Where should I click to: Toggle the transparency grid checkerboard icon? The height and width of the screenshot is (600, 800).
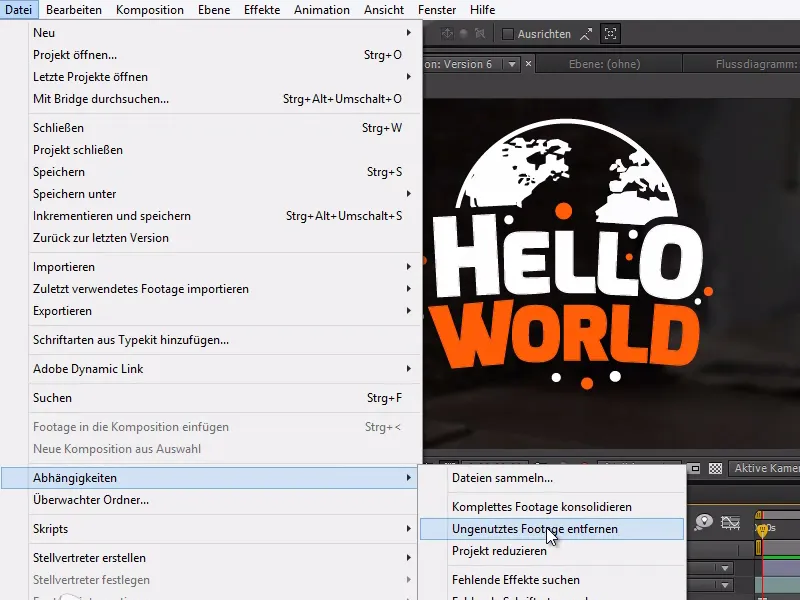pyautogui.click(x=715, y=468)
